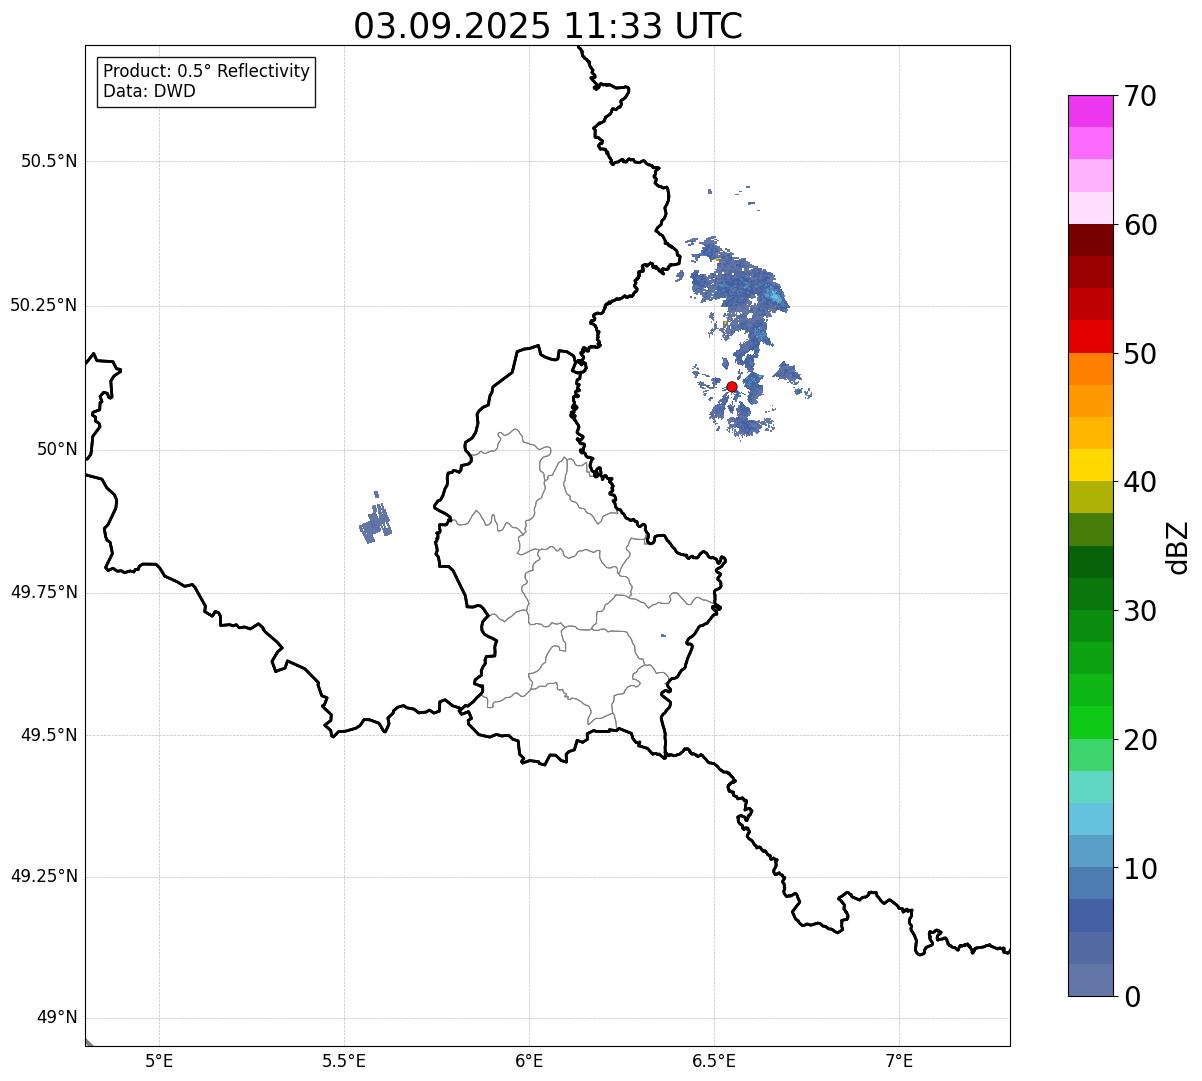Click the colorbar tick label '10'
Image resolution: width=1202 pixels, height=1081 pixels.
point(1140,868)
